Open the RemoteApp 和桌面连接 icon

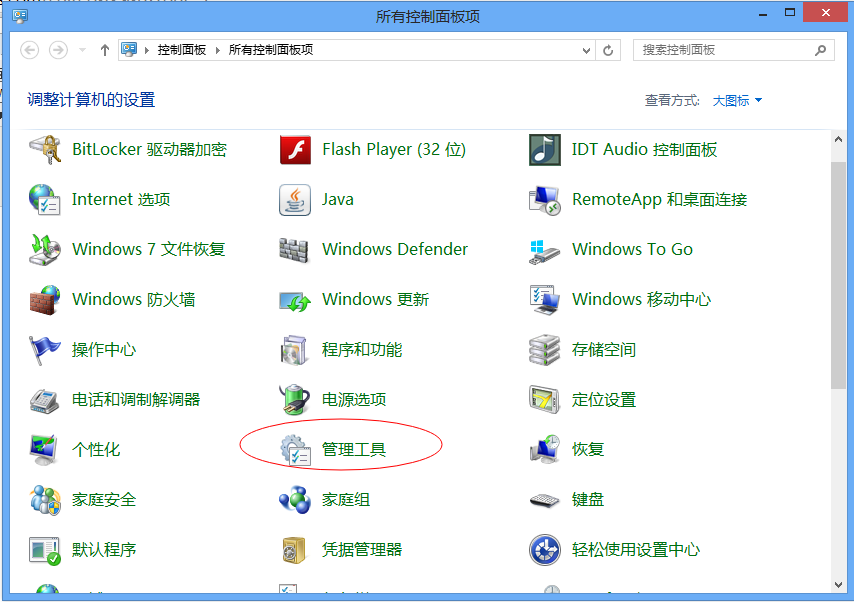pyautogui.click(x=545, y=199)
